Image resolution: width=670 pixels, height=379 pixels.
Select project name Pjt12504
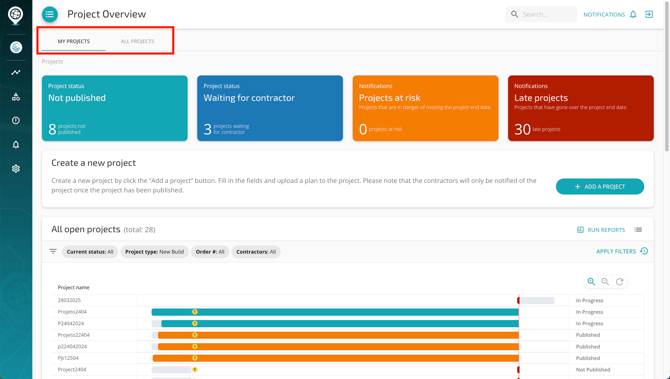click(x=68, y=358)
